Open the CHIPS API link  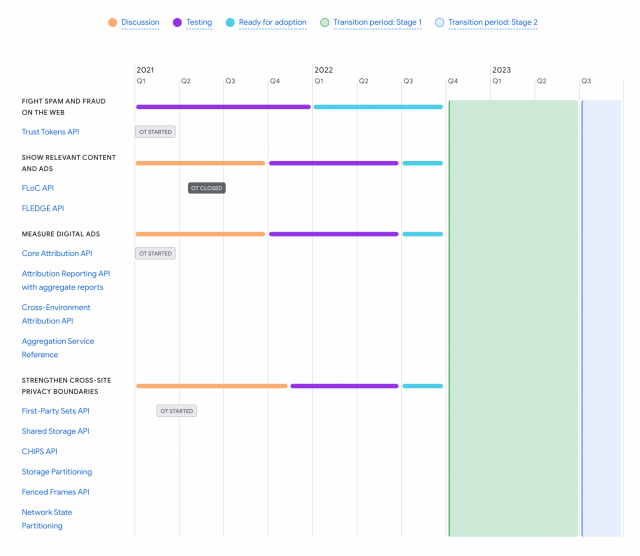pyautogui.click(x=40, y=451)
